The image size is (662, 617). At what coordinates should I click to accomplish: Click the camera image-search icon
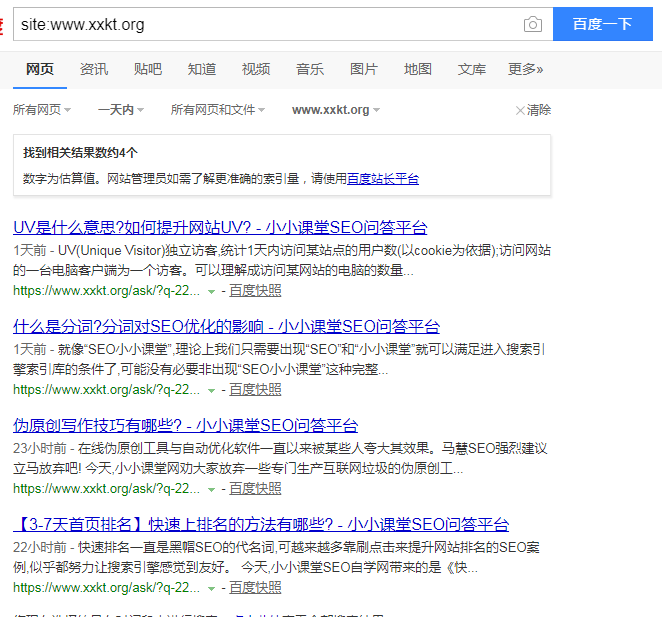(x=533, y=24)
